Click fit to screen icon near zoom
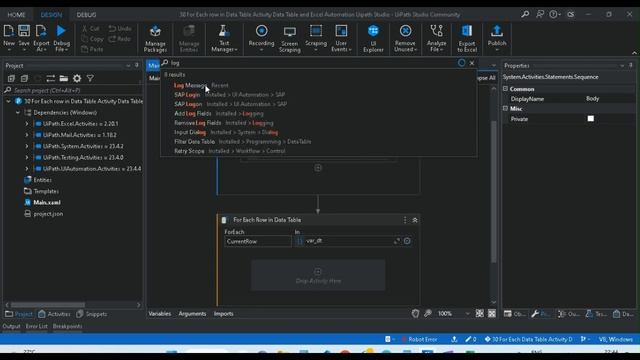Viewport: 640px width, 360px height. (480, 313)
